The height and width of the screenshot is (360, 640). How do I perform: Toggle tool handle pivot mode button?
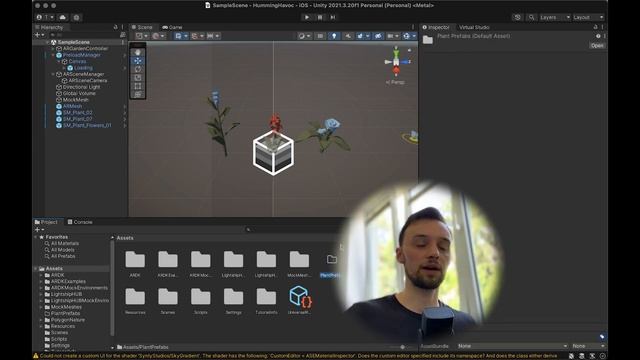point(142,36)
